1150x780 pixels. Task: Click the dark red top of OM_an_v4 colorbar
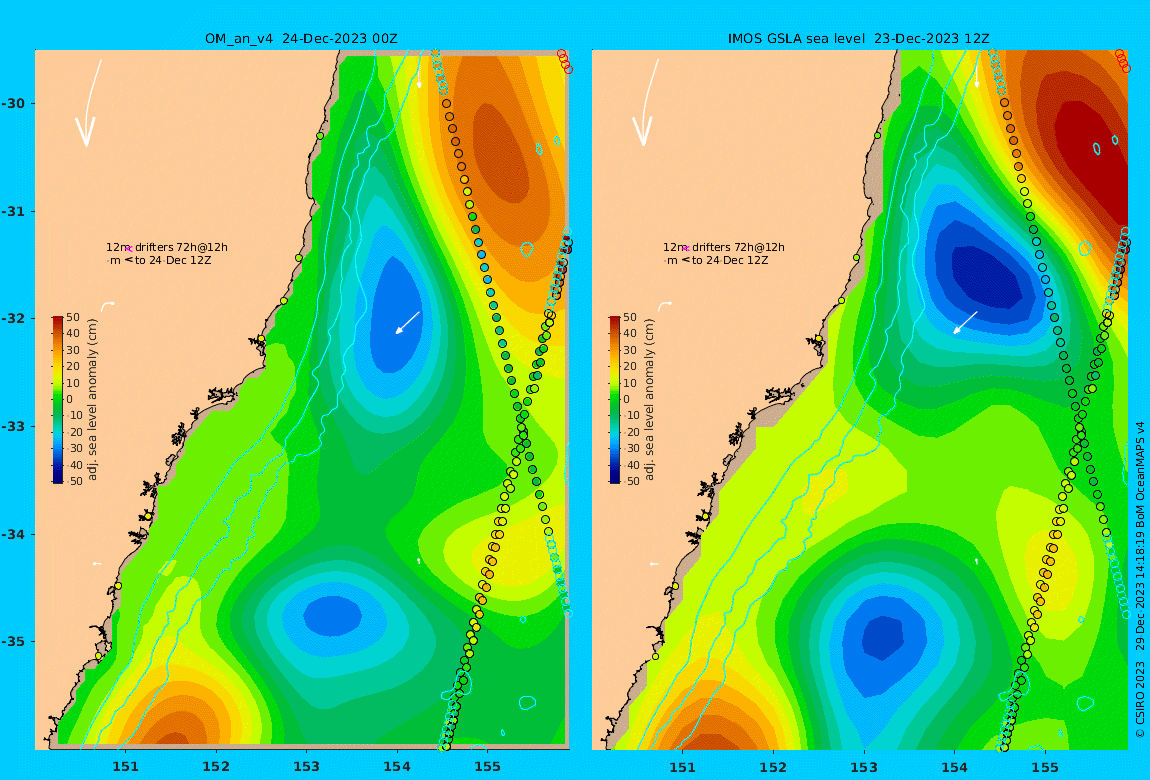pos(57,320)
